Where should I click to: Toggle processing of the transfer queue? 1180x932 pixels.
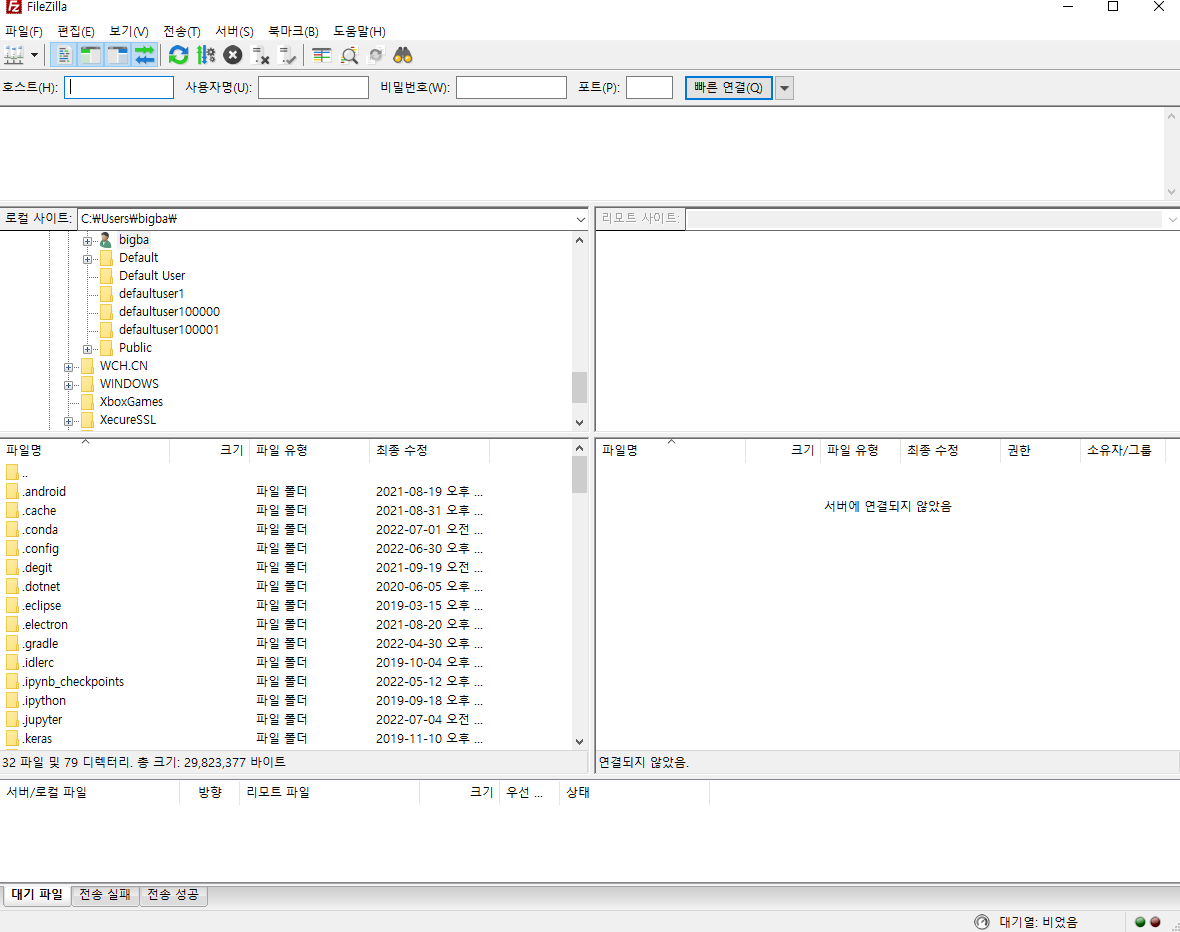coord(205,55)
